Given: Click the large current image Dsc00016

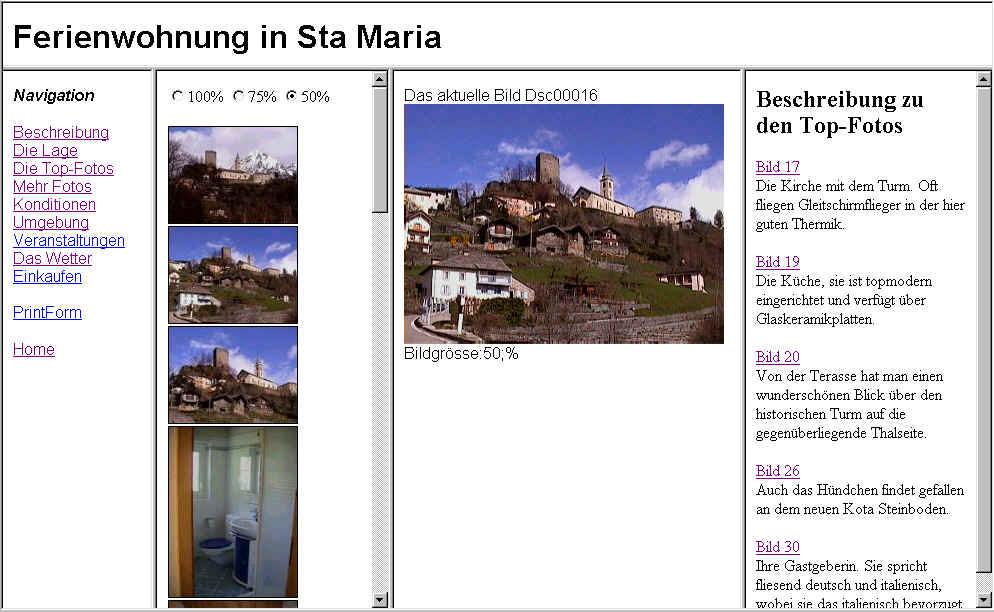Looking at the screenshot, I should 563,224.
